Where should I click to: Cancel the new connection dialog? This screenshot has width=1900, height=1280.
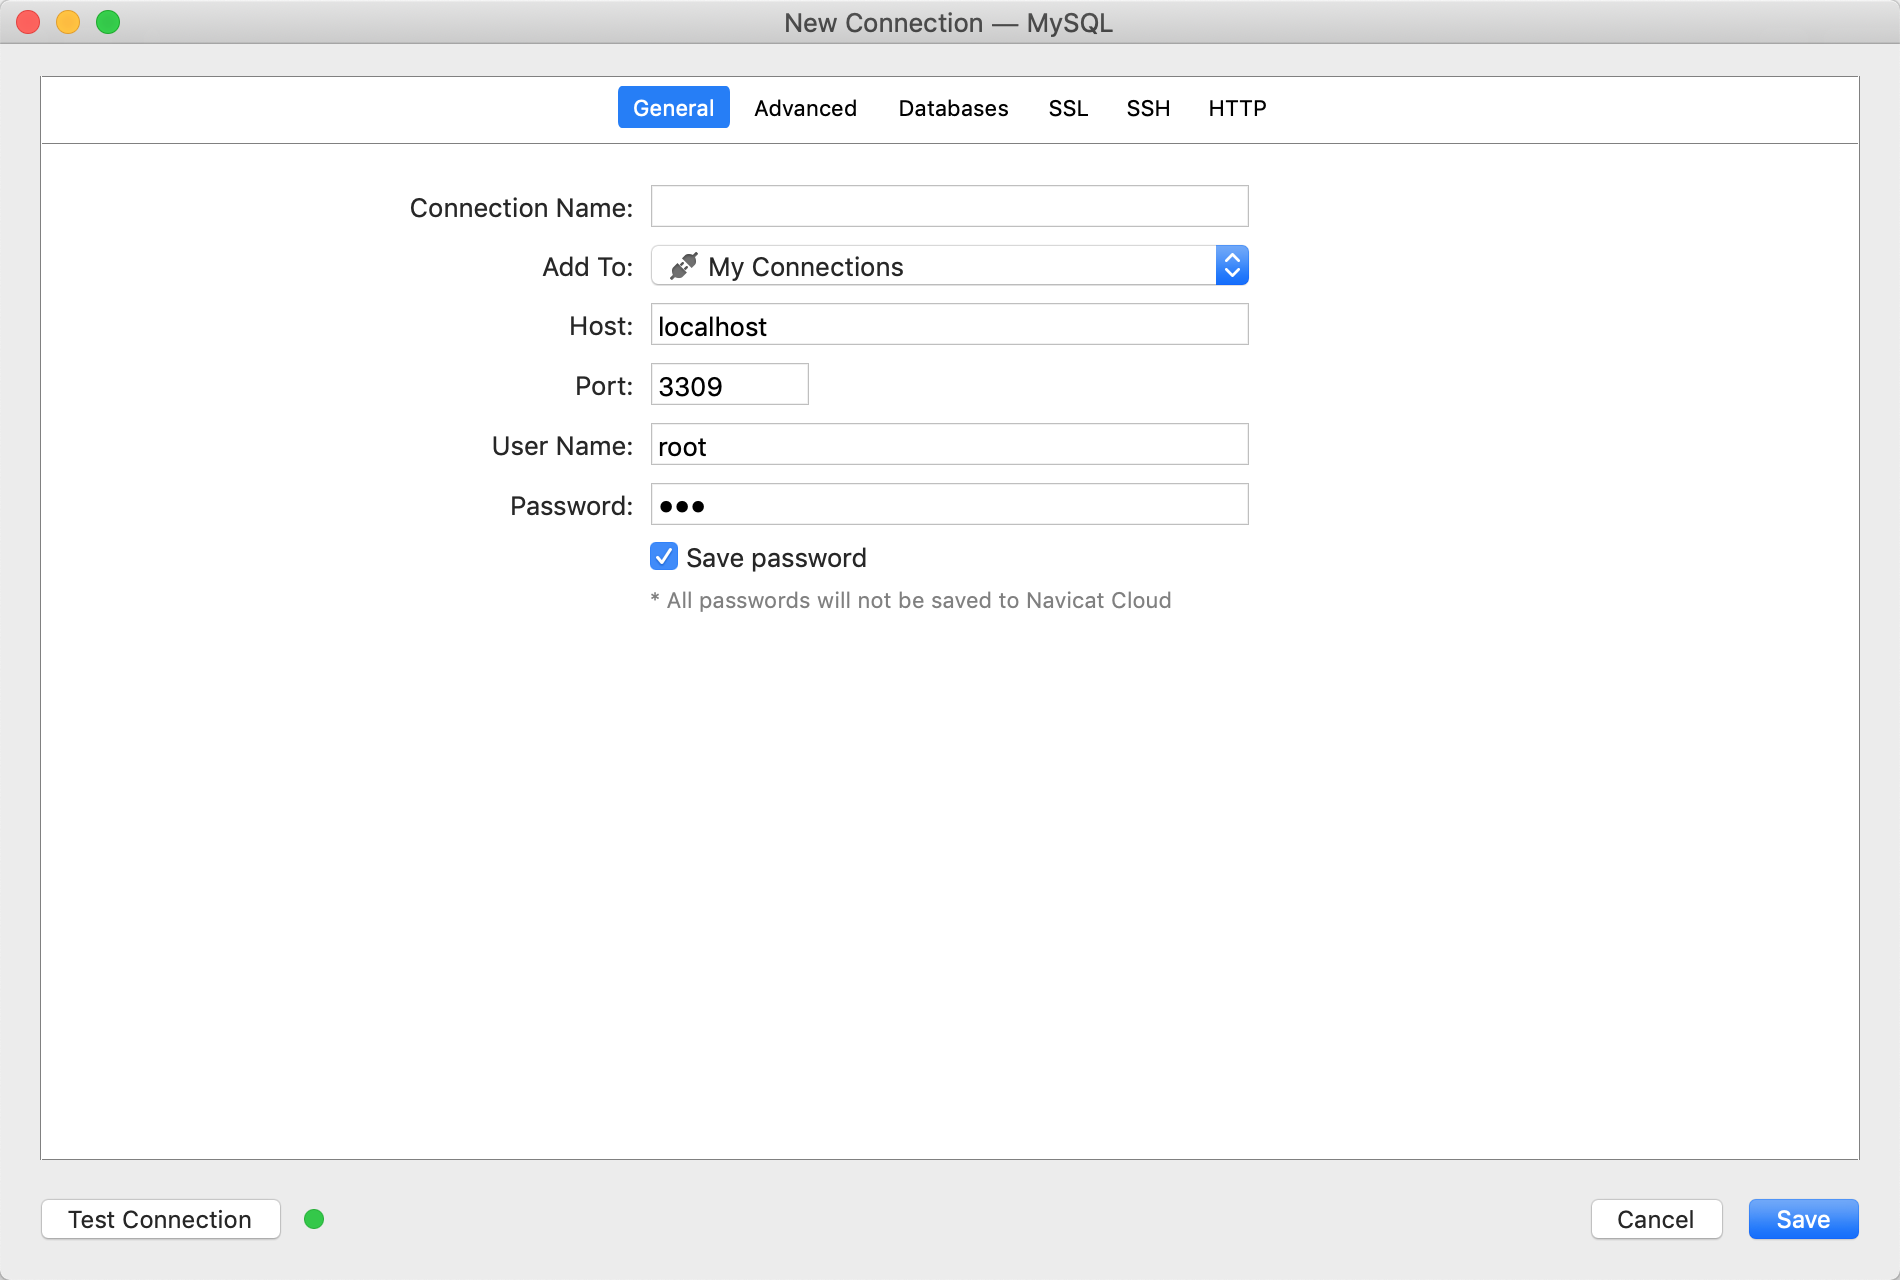pos(1656,1219)
